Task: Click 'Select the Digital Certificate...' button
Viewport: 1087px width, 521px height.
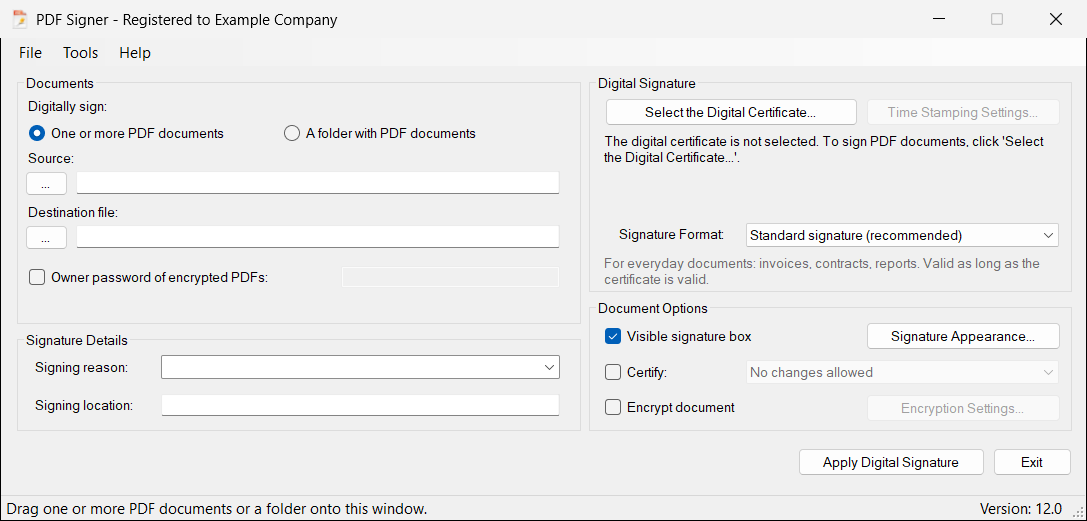Action: point(731,112)
